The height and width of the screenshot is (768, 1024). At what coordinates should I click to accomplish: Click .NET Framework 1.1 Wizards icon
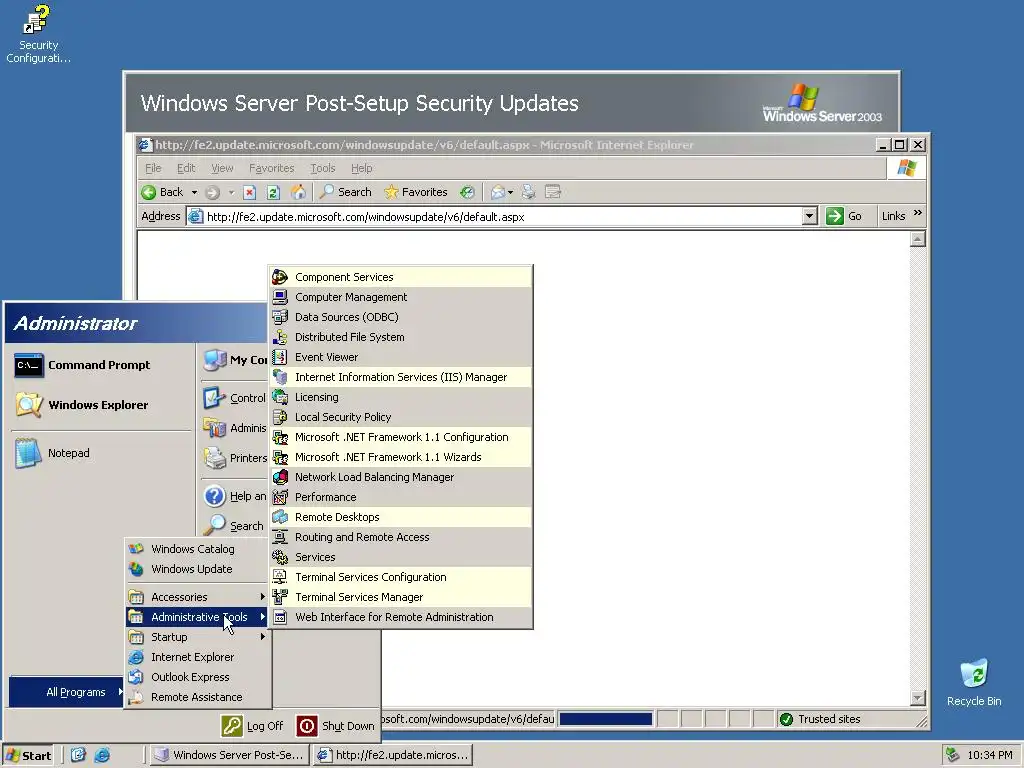click(x=280, y=457)
